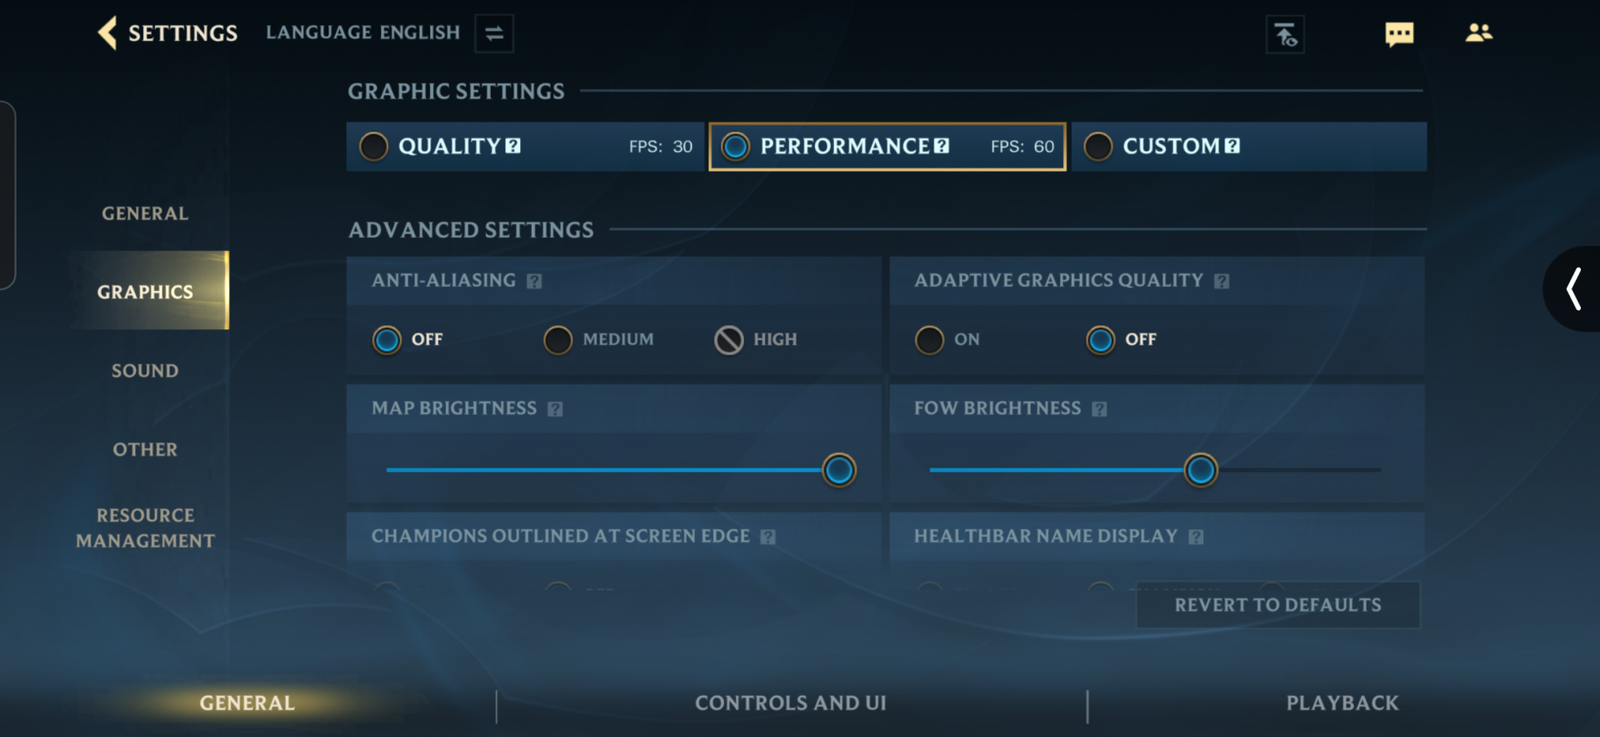The width and height of the screenshot is (1600, 737).
Task: Switch to Controls and UI tab
Action: point(790,703)
